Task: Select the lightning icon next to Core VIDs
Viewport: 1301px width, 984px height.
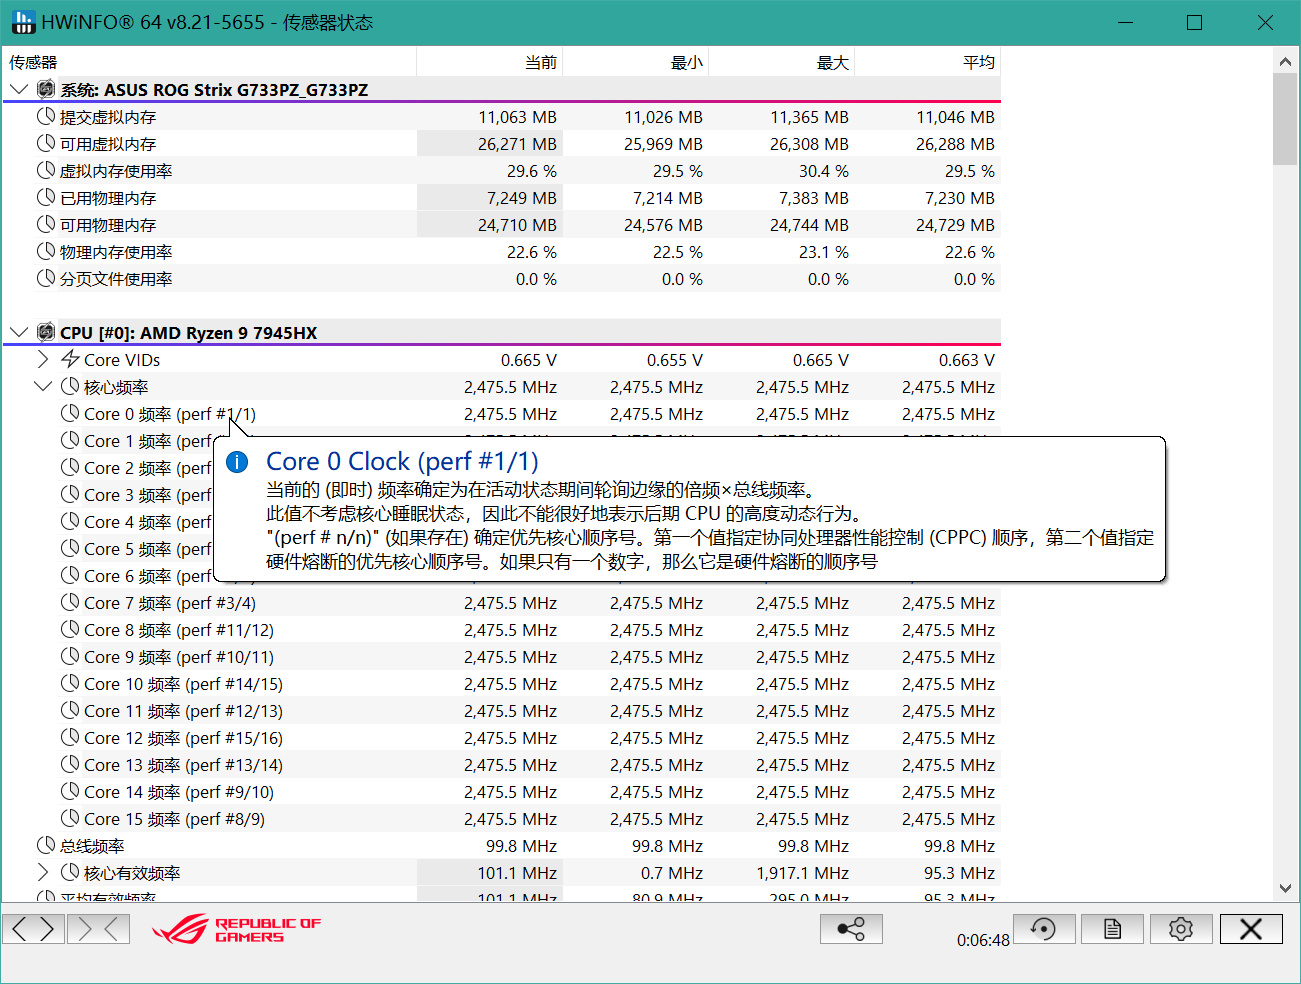Action: (x=70, y=359)
